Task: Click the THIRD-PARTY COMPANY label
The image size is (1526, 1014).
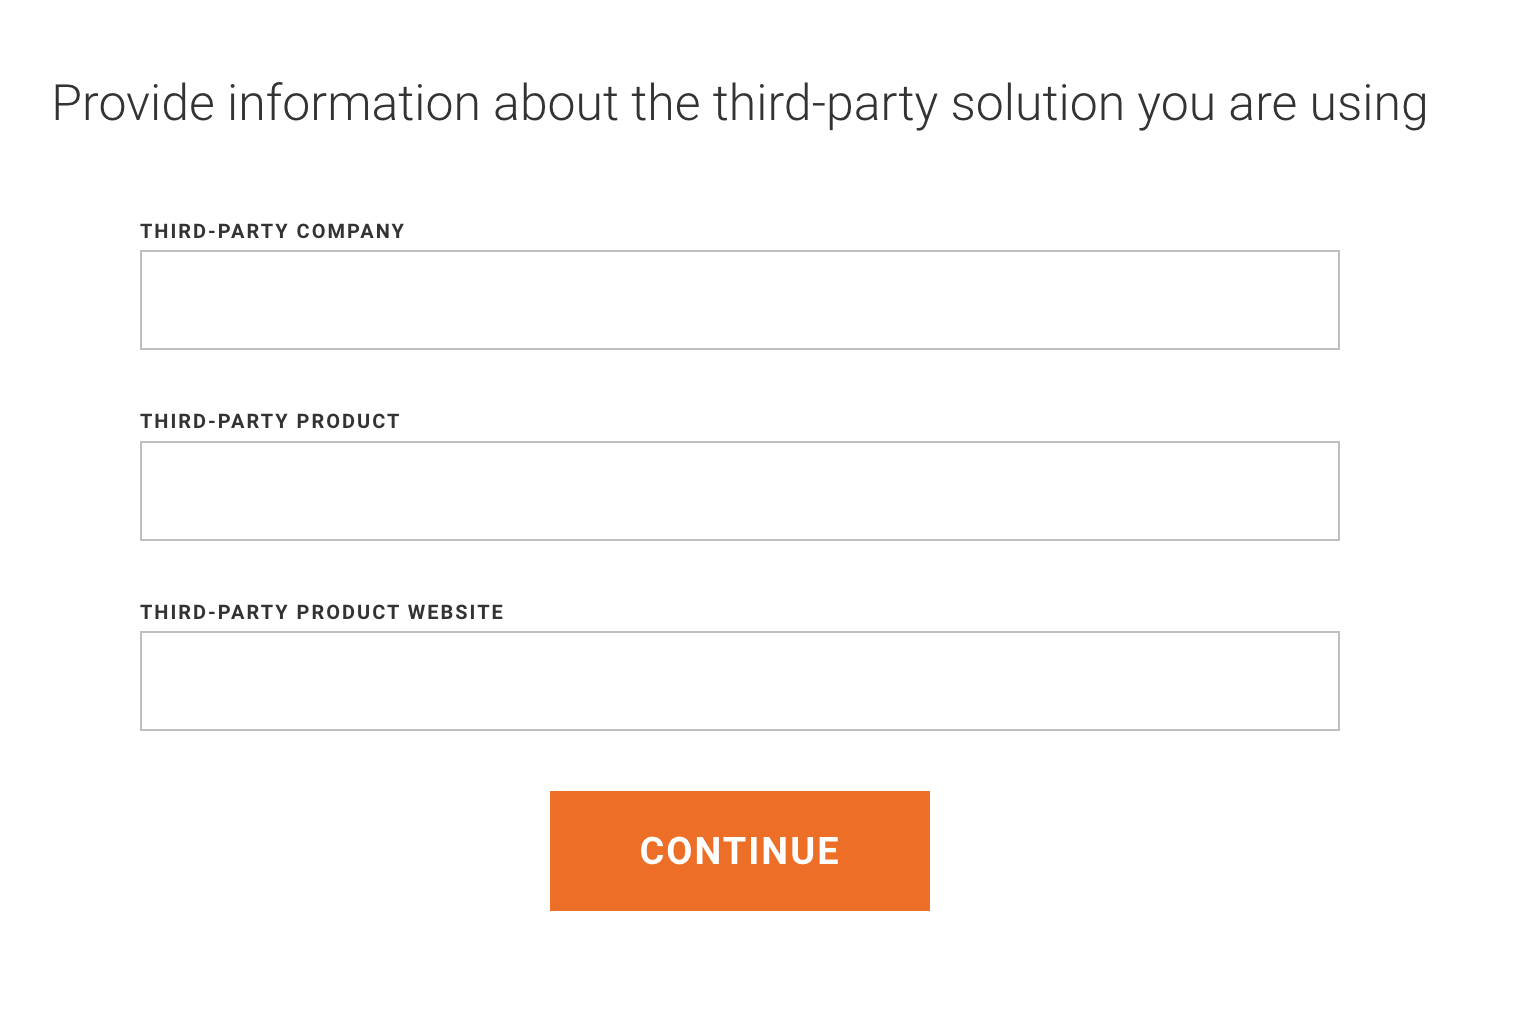Action: [x=272, y=231]
